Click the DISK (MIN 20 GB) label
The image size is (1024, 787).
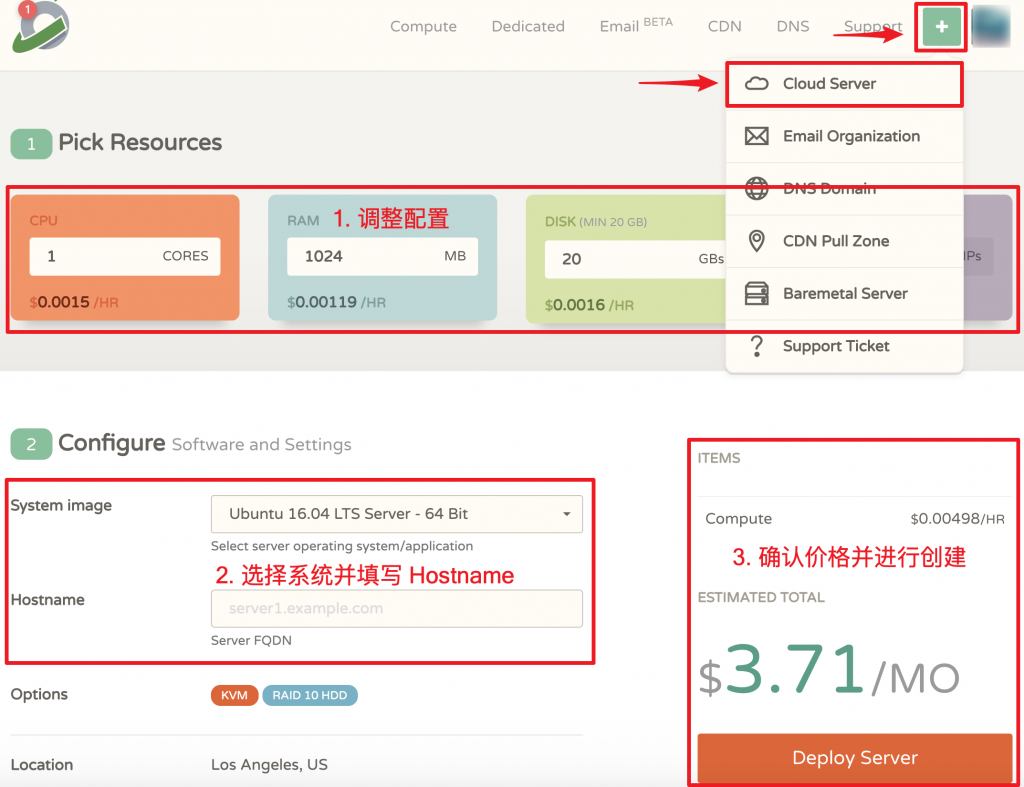(x=596, y=222)
